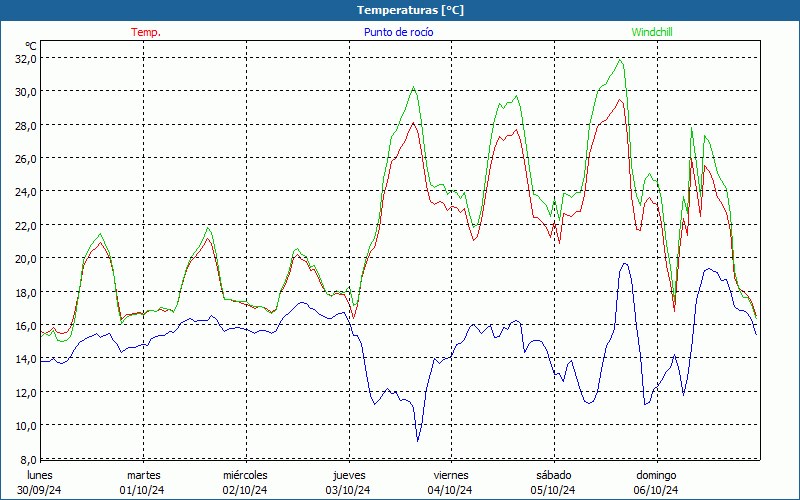Click the 24,0 y-axis value
This screenshot has width=800, height=500.
(x=26, y=192)
